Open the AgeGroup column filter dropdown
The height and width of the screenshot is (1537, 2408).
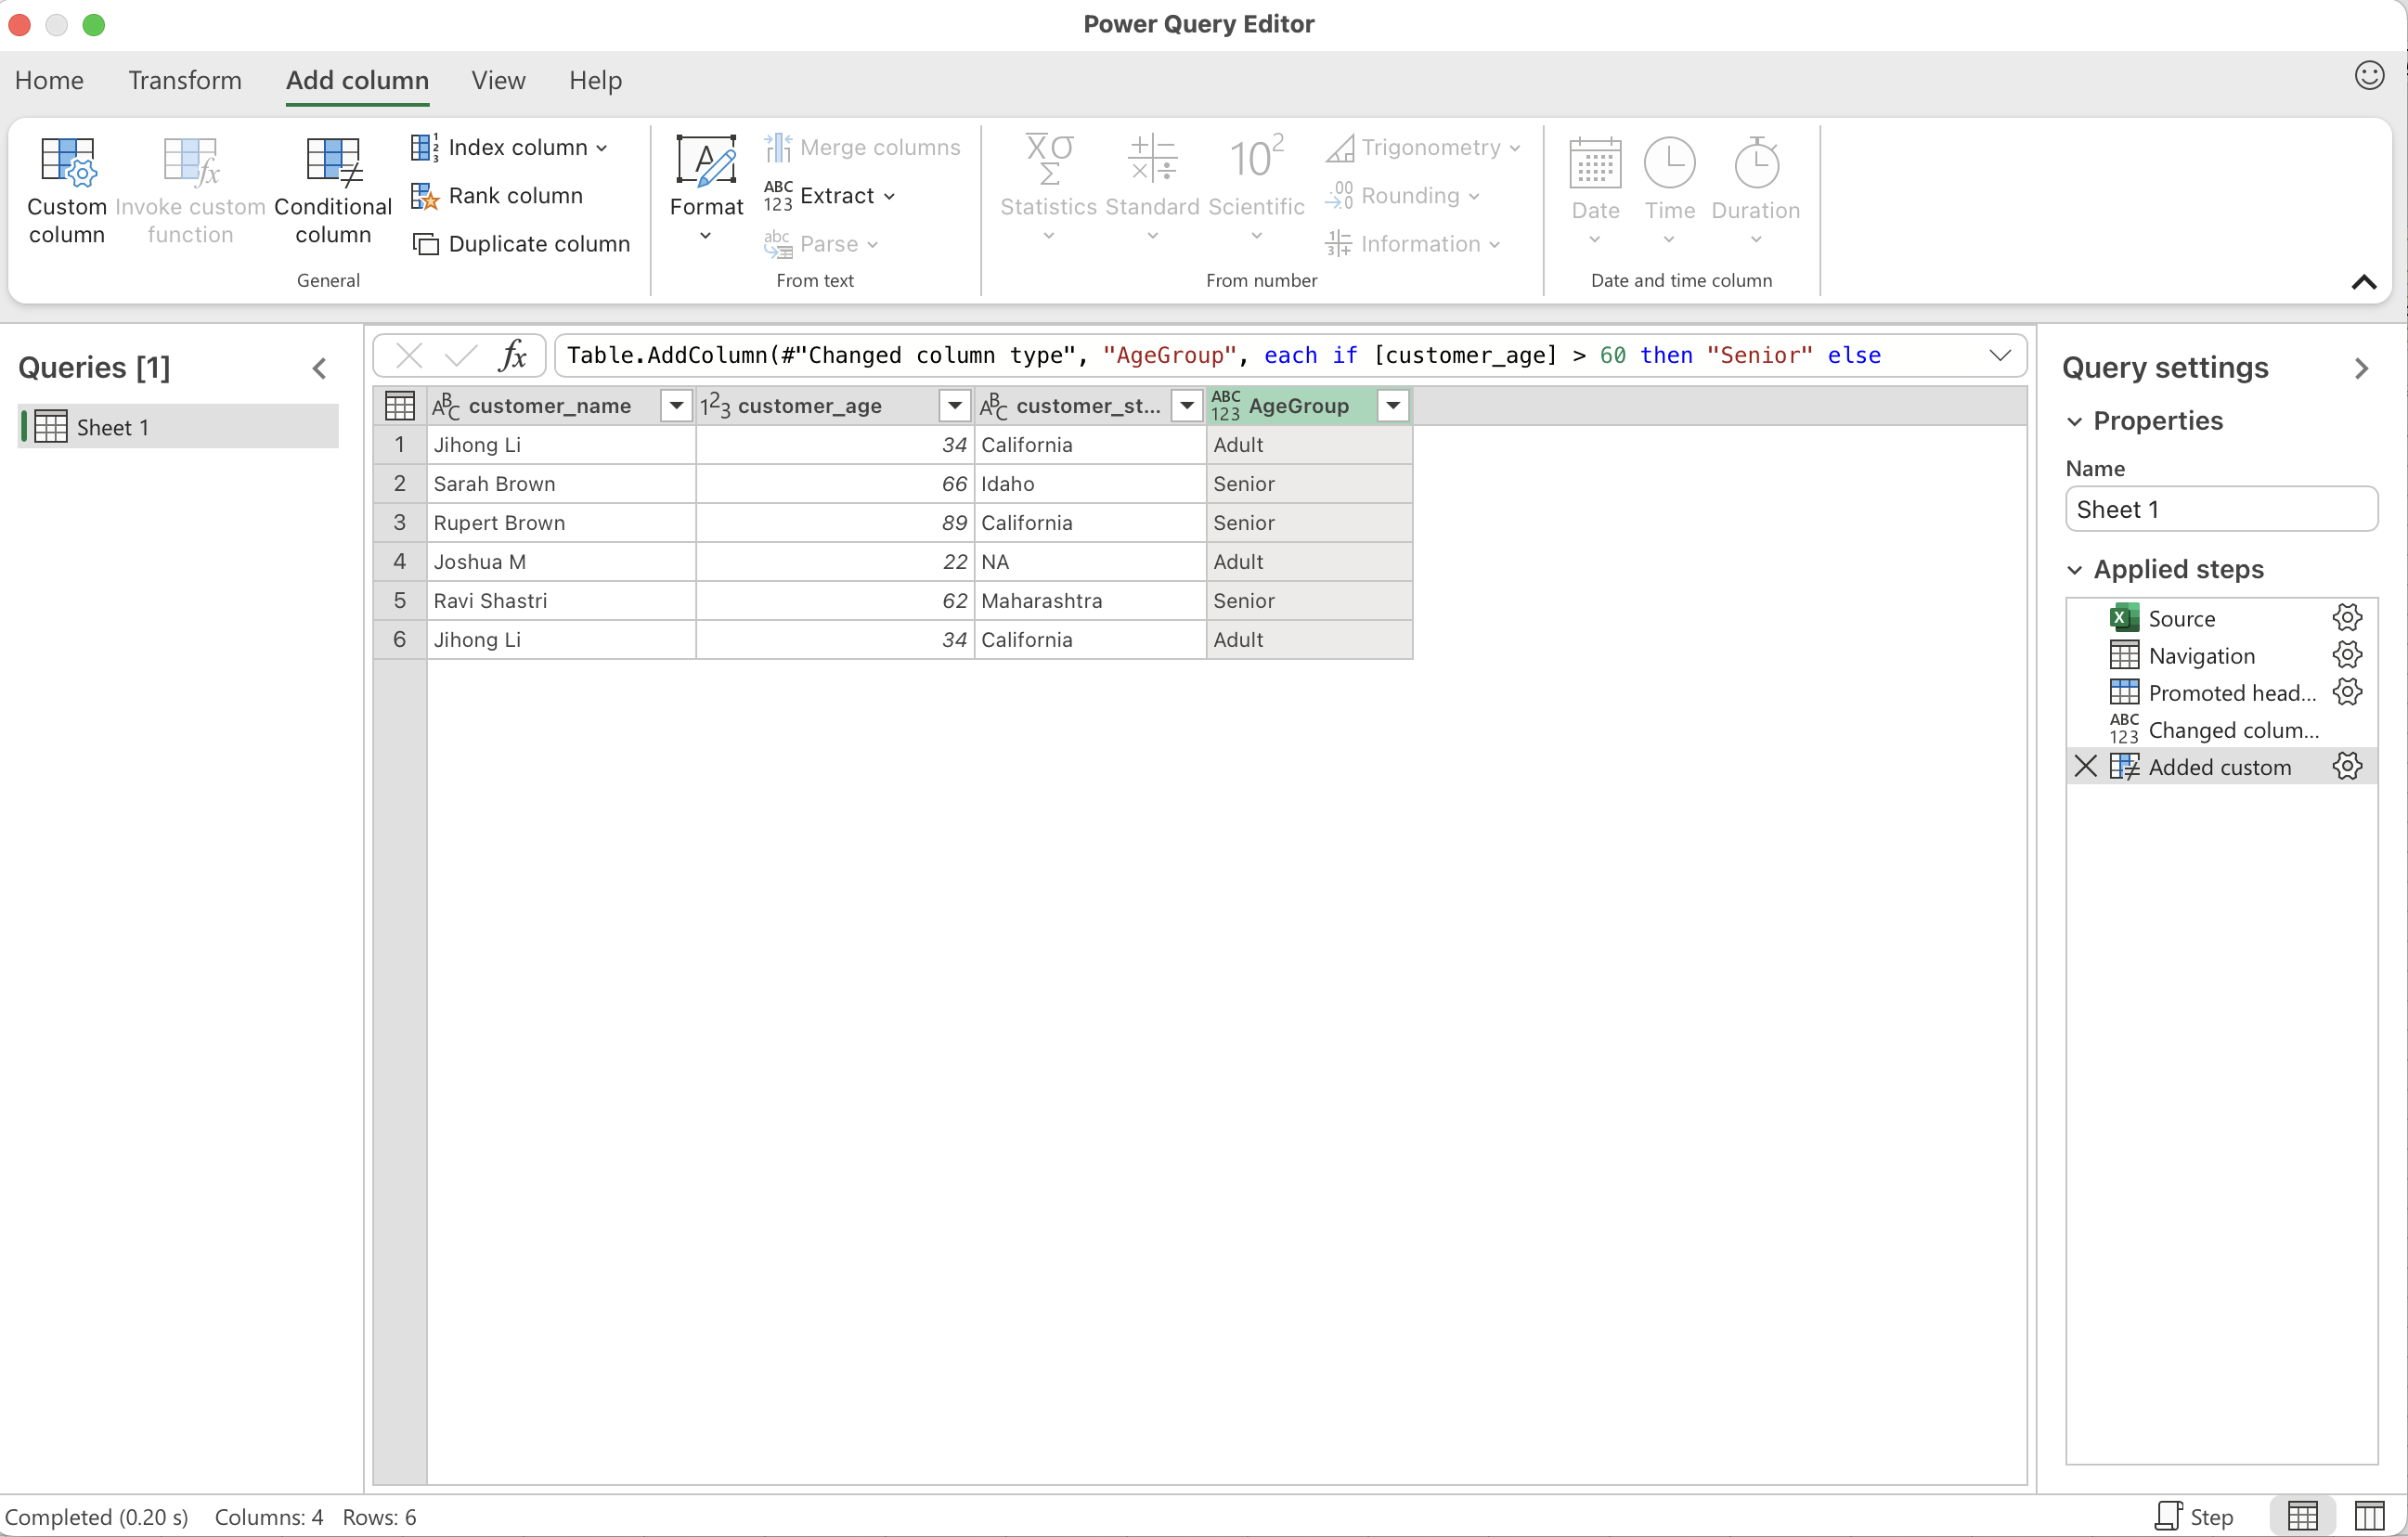(1392, 406)
